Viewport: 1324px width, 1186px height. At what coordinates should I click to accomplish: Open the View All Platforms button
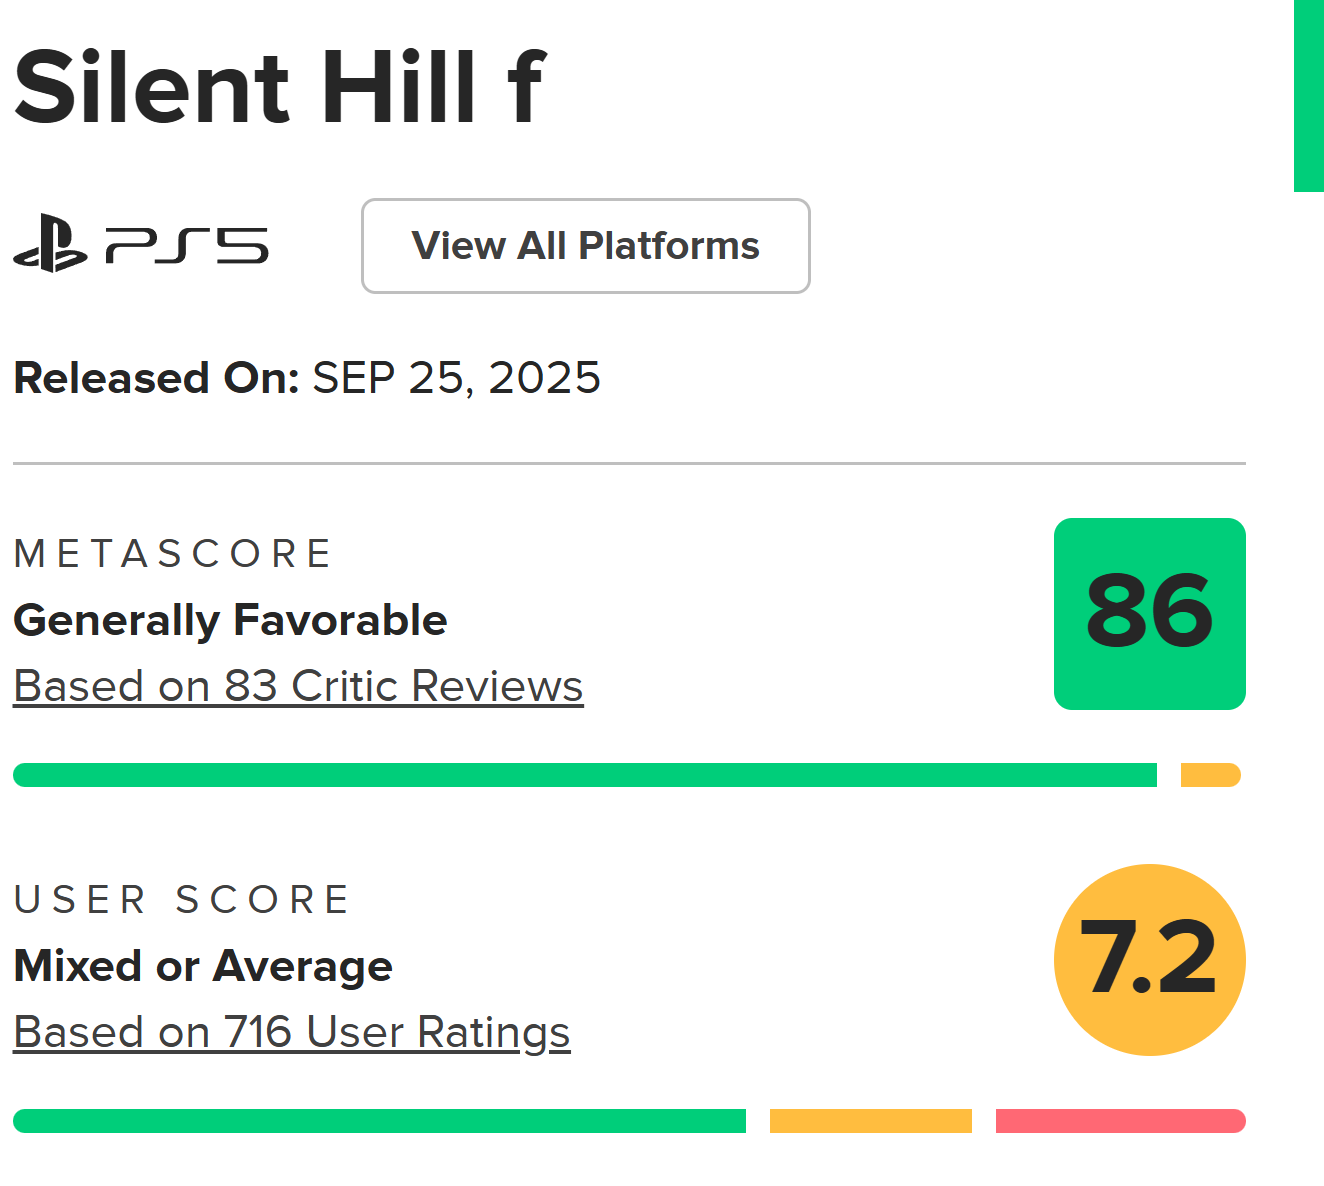tap(585, 246)
